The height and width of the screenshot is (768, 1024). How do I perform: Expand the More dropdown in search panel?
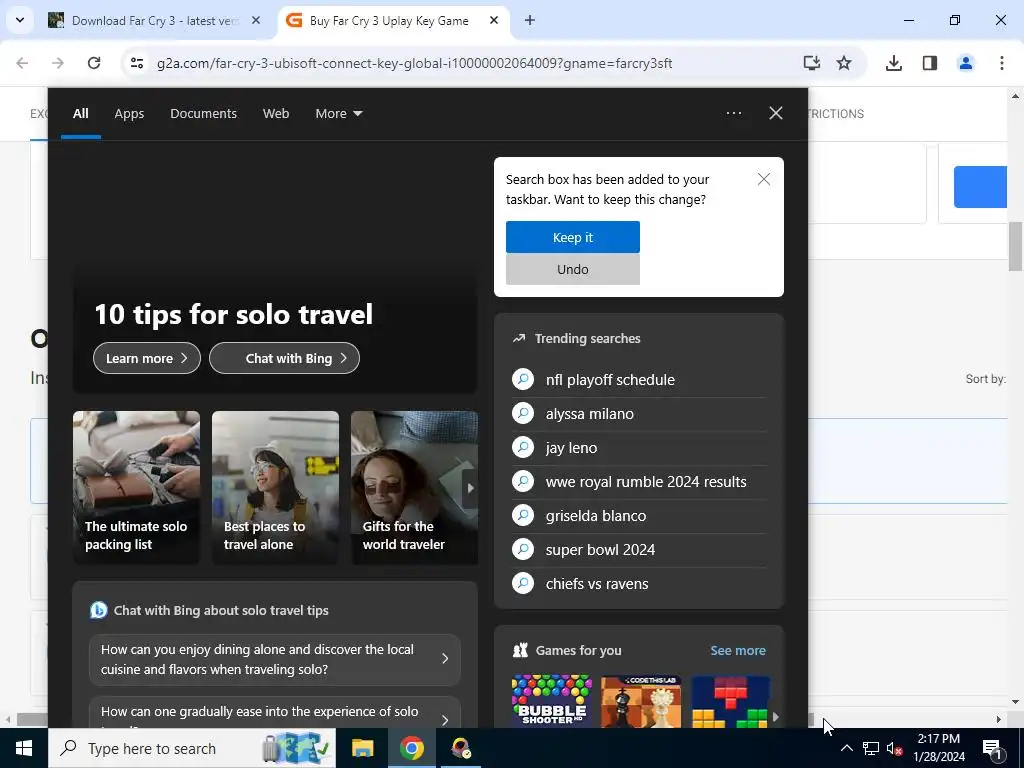click(338, 114)
